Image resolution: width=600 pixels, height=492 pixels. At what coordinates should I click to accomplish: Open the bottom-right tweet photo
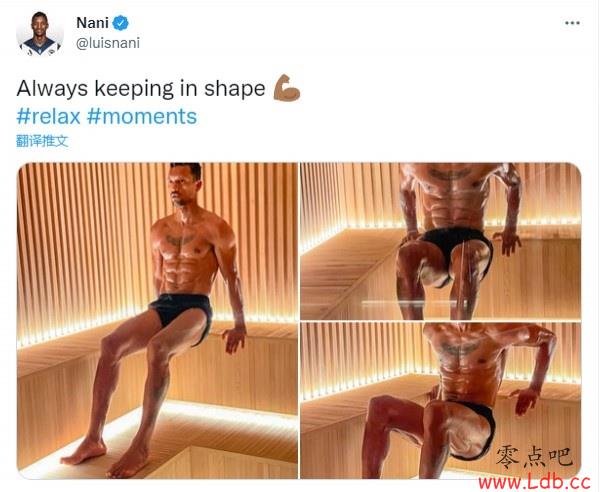(441, 400)
